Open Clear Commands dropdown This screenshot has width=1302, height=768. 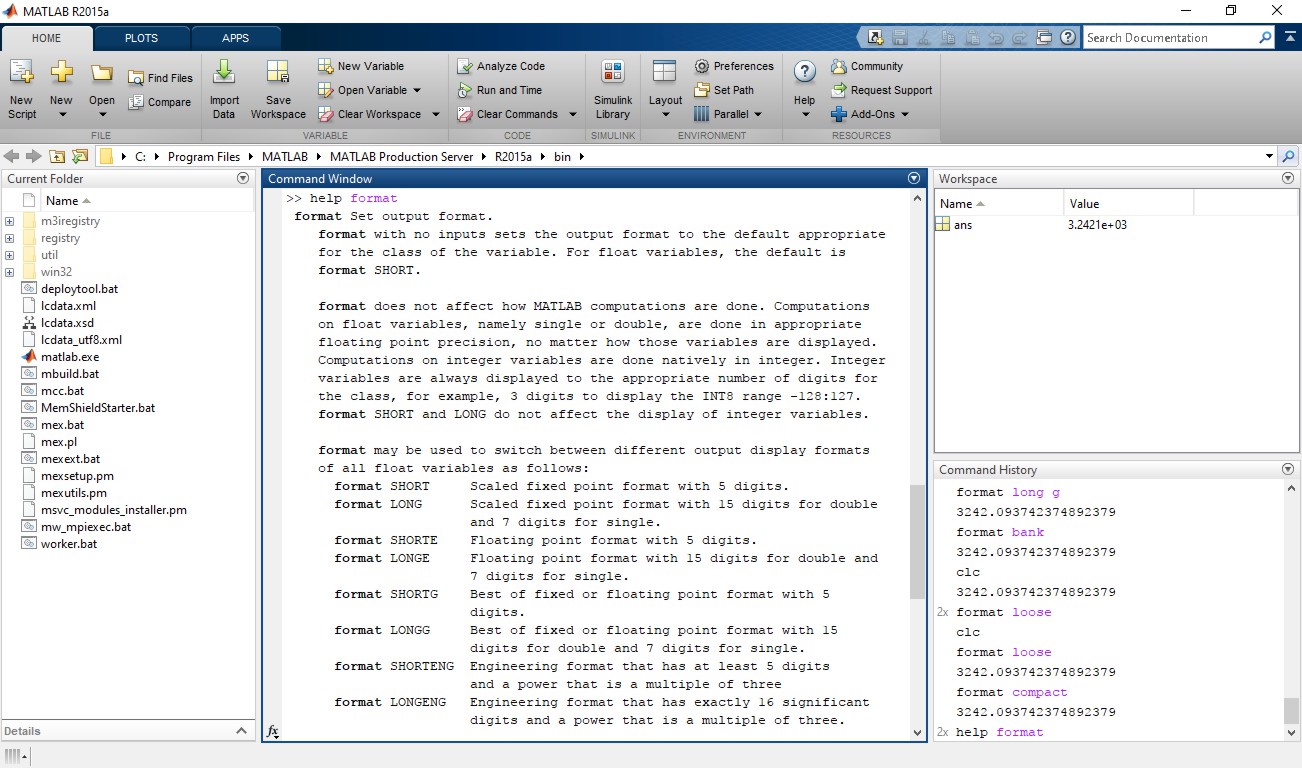pyautogui.click(x=573, y=114)
